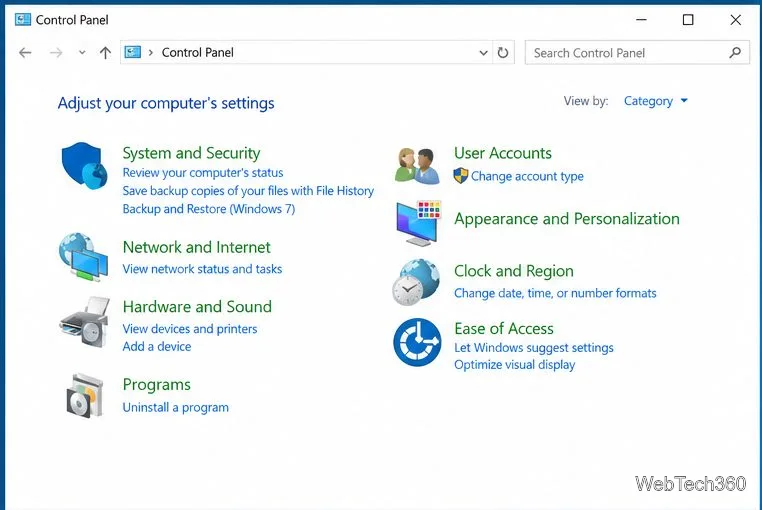Open User Accounts category heading
This screenshot has width=762, height=510.
[503, 153]
